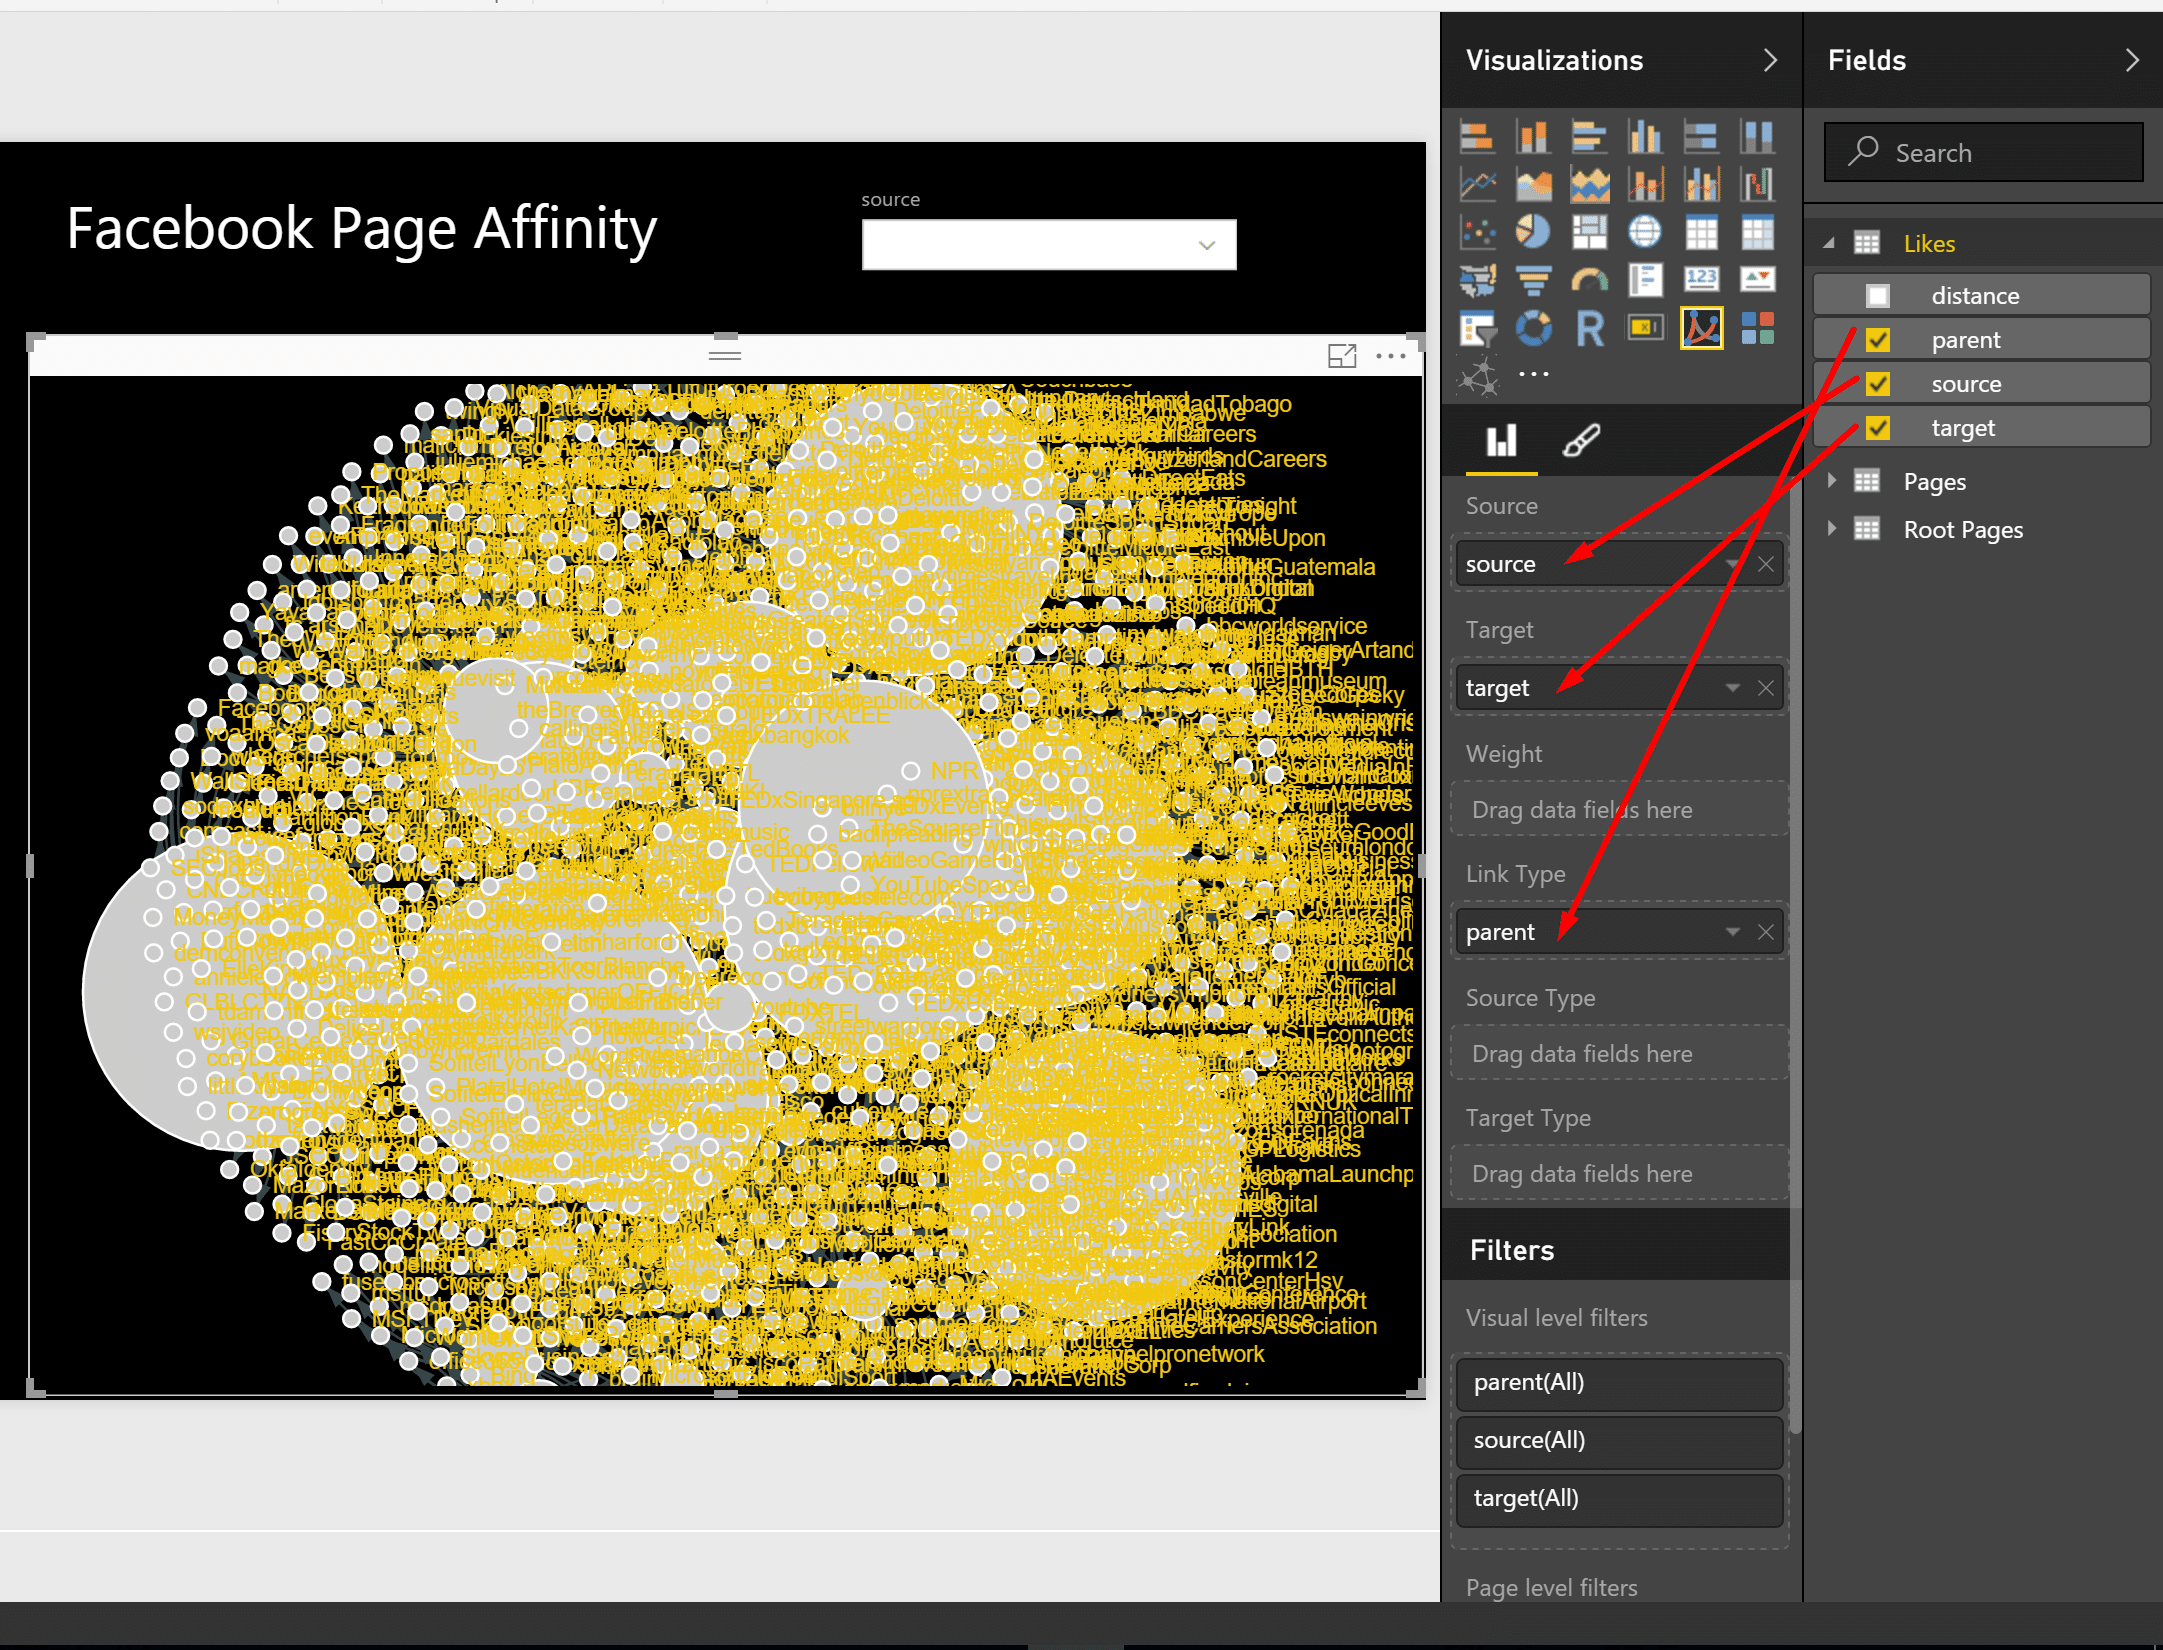
Task: Open focus mode on the network visual
Action: (x=1341, y=356)
